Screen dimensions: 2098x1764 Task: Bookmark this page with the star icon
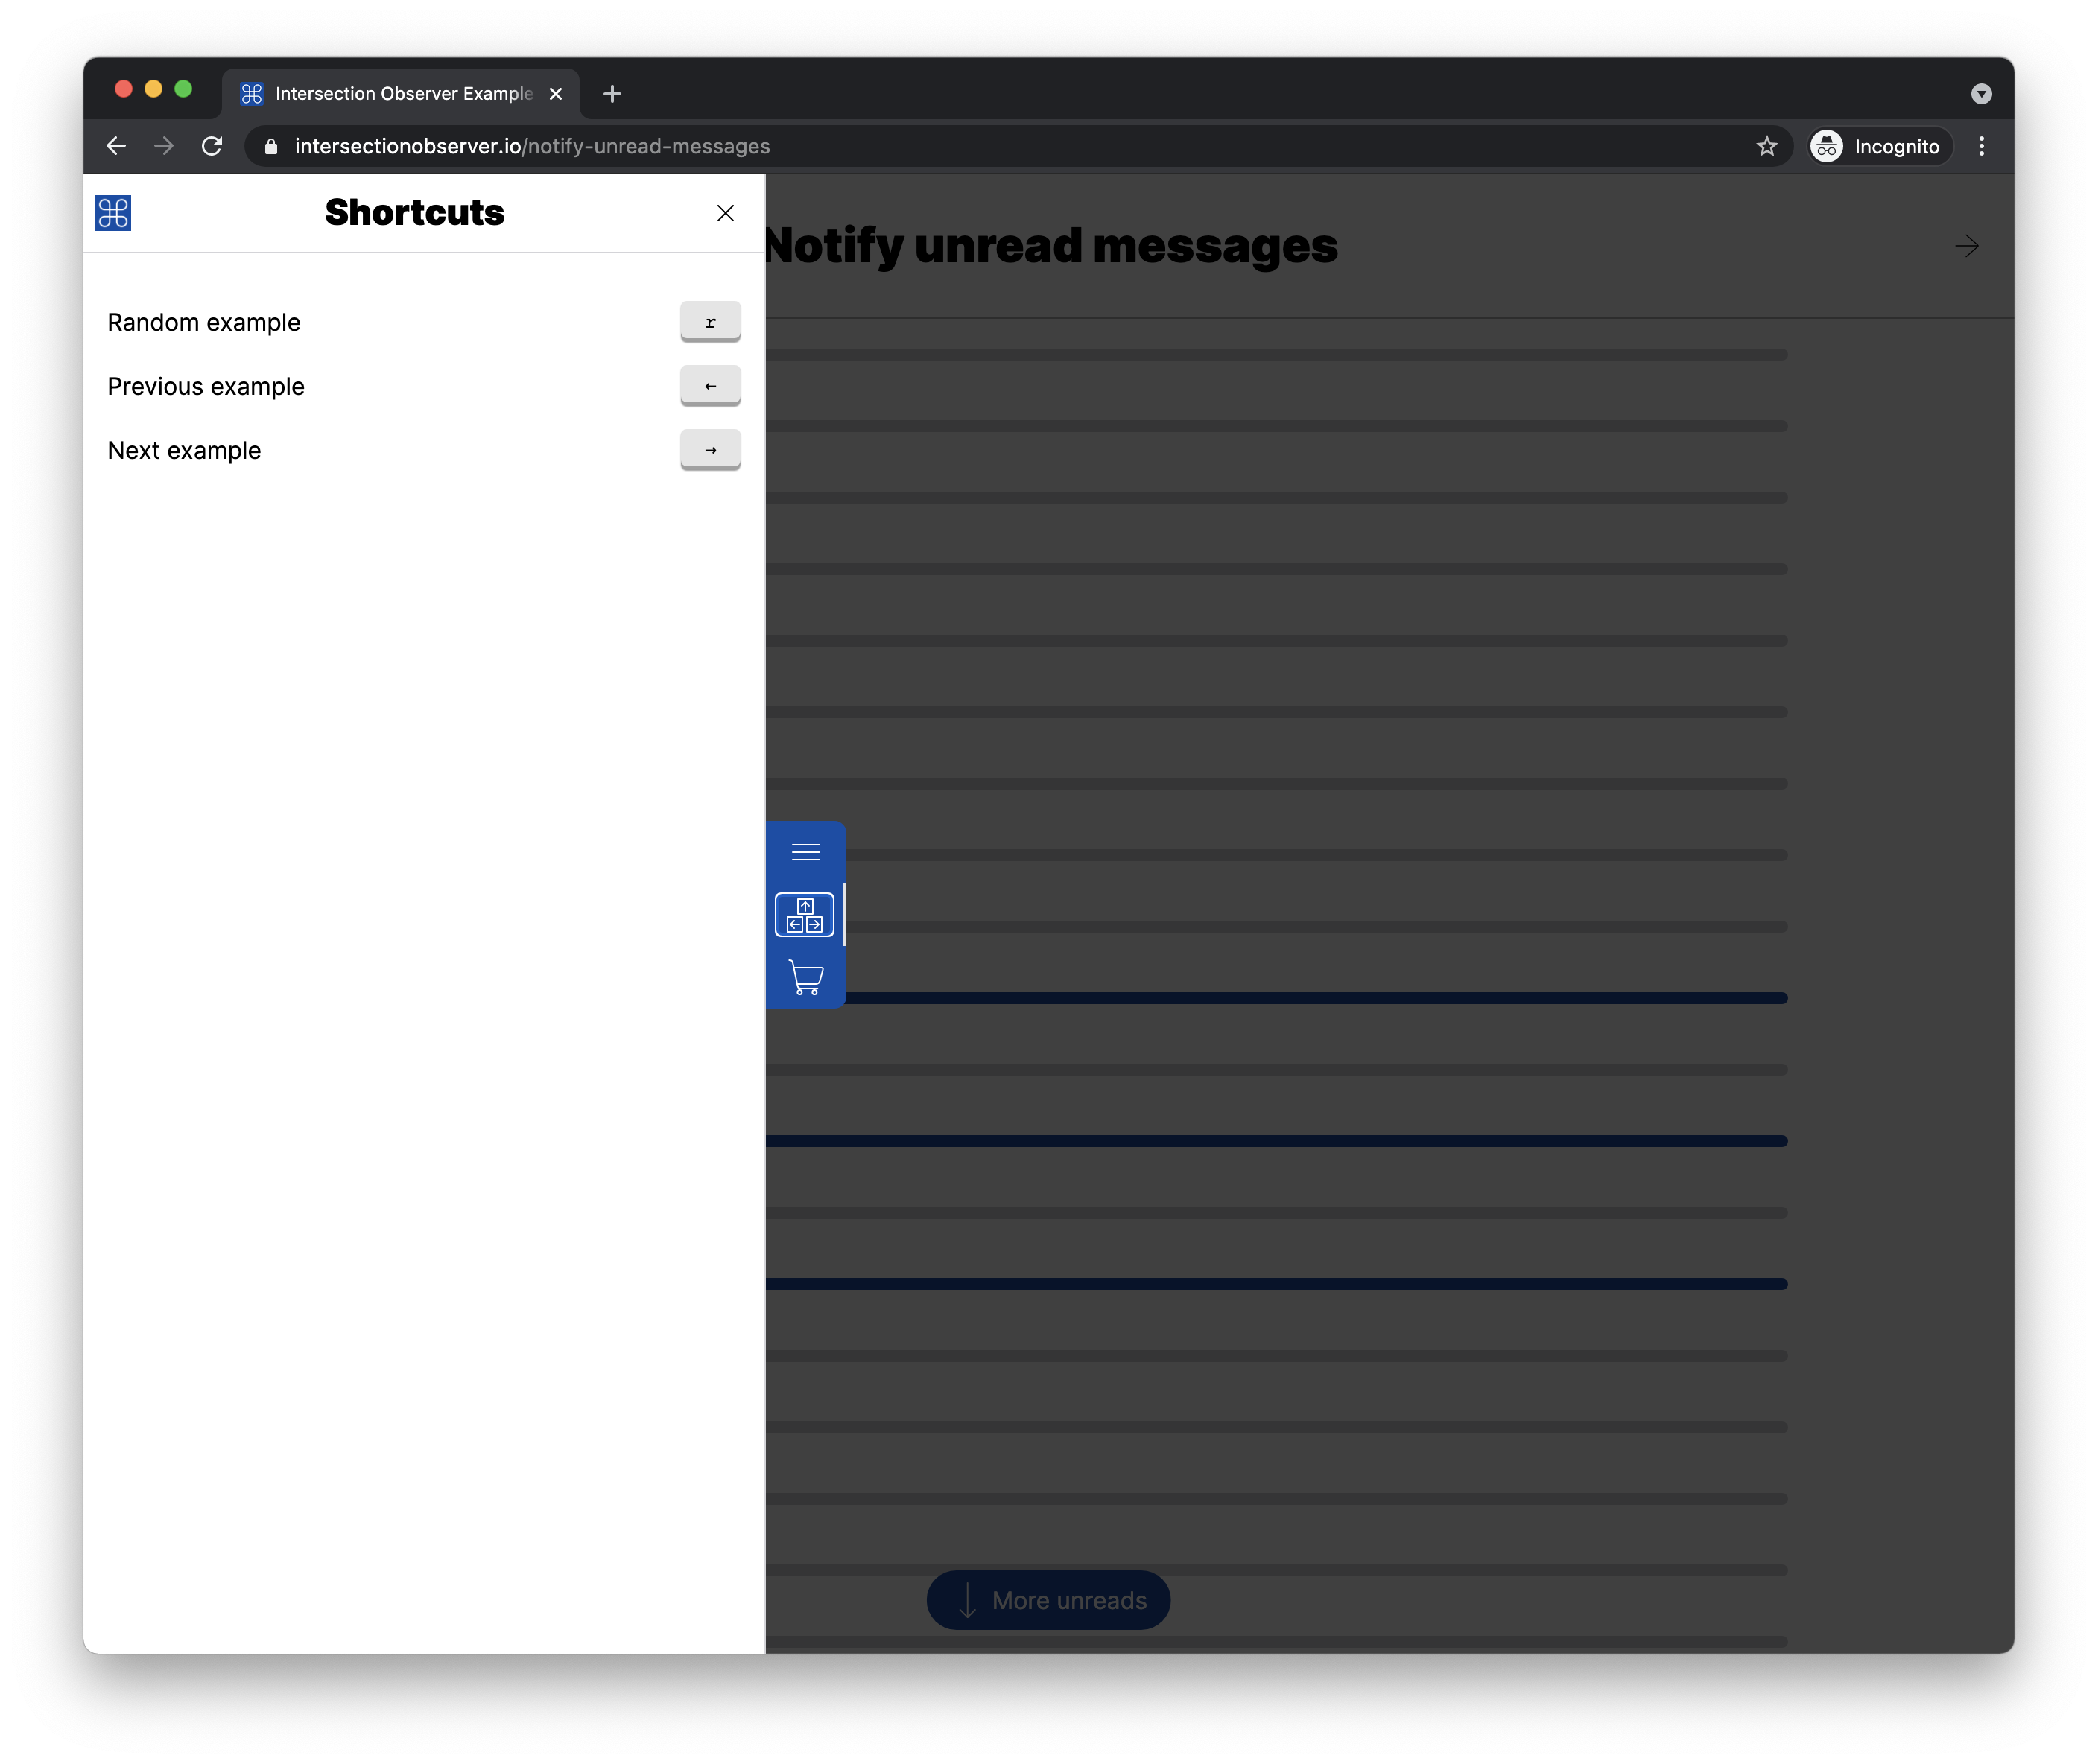1766,147
